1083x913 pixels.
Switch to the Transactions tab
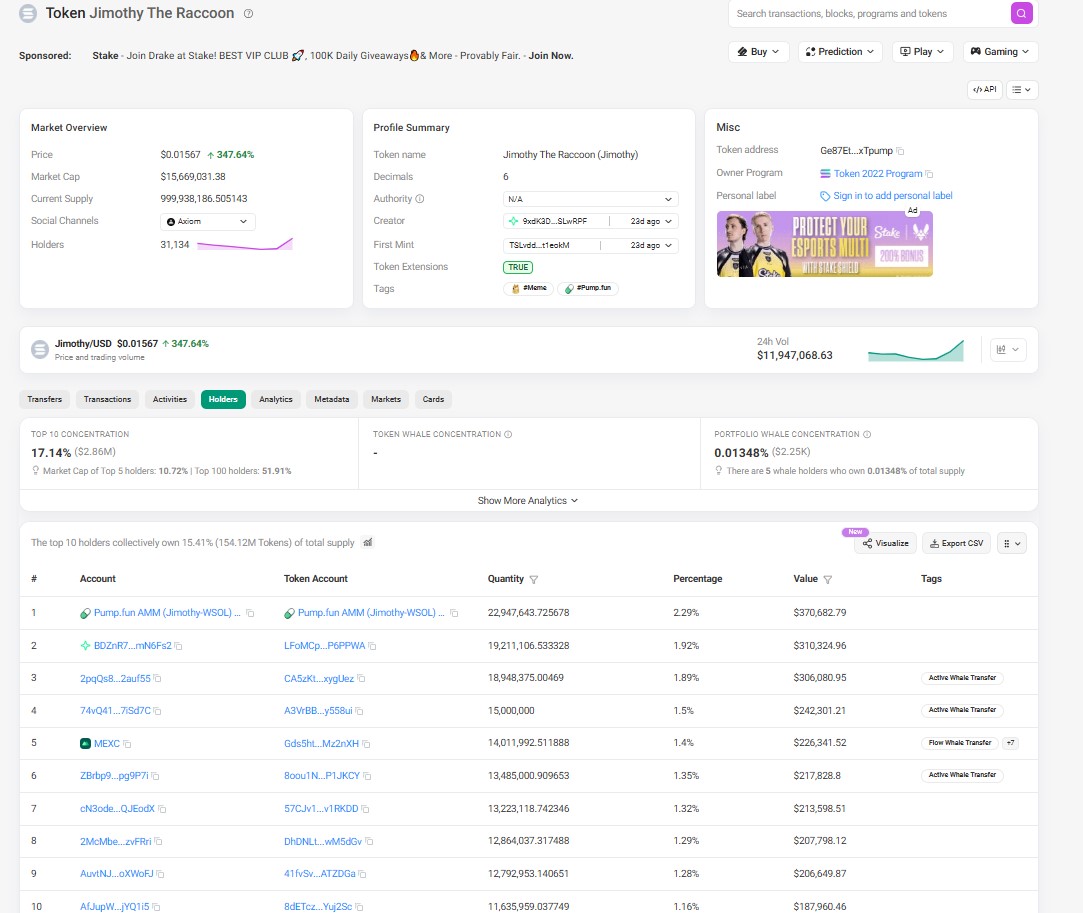point(107,399)
